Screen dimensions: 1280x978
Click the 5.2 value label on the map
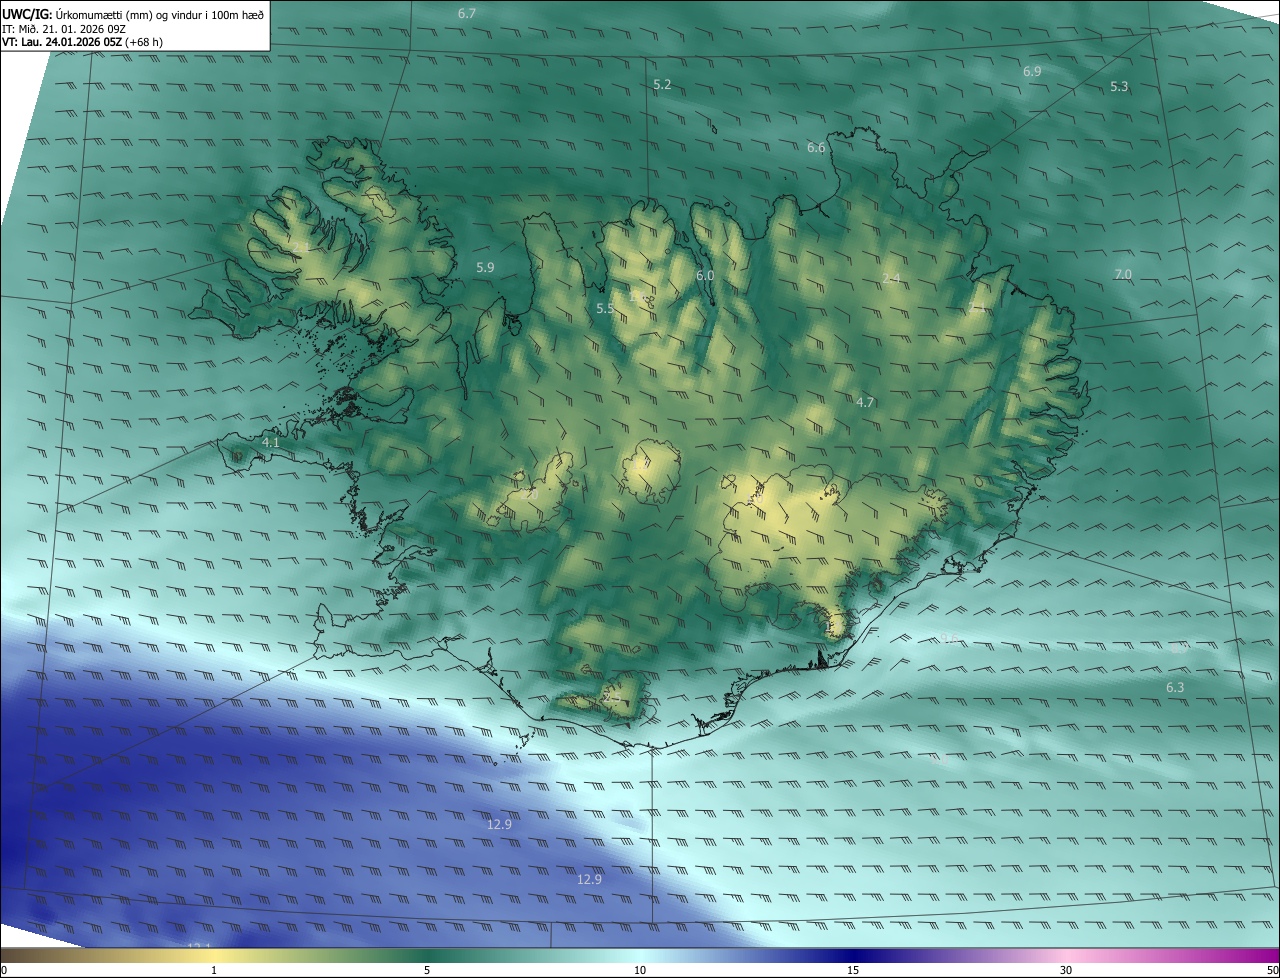[662, 85]
